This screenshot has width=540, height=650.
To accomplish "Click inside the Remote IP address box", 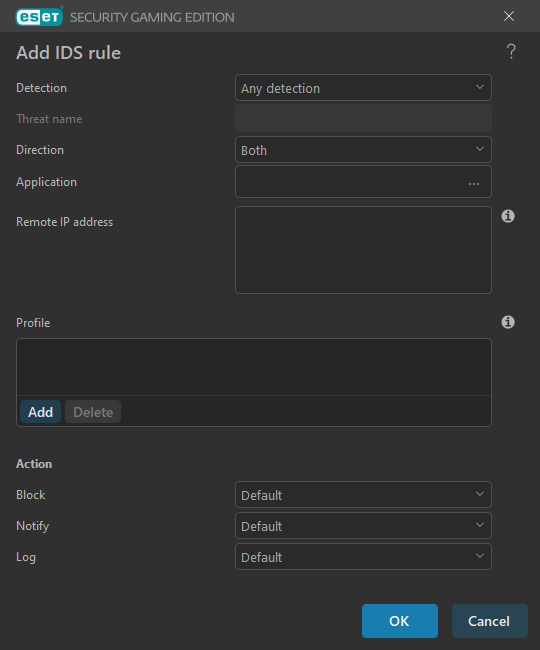I will (363, 250).
